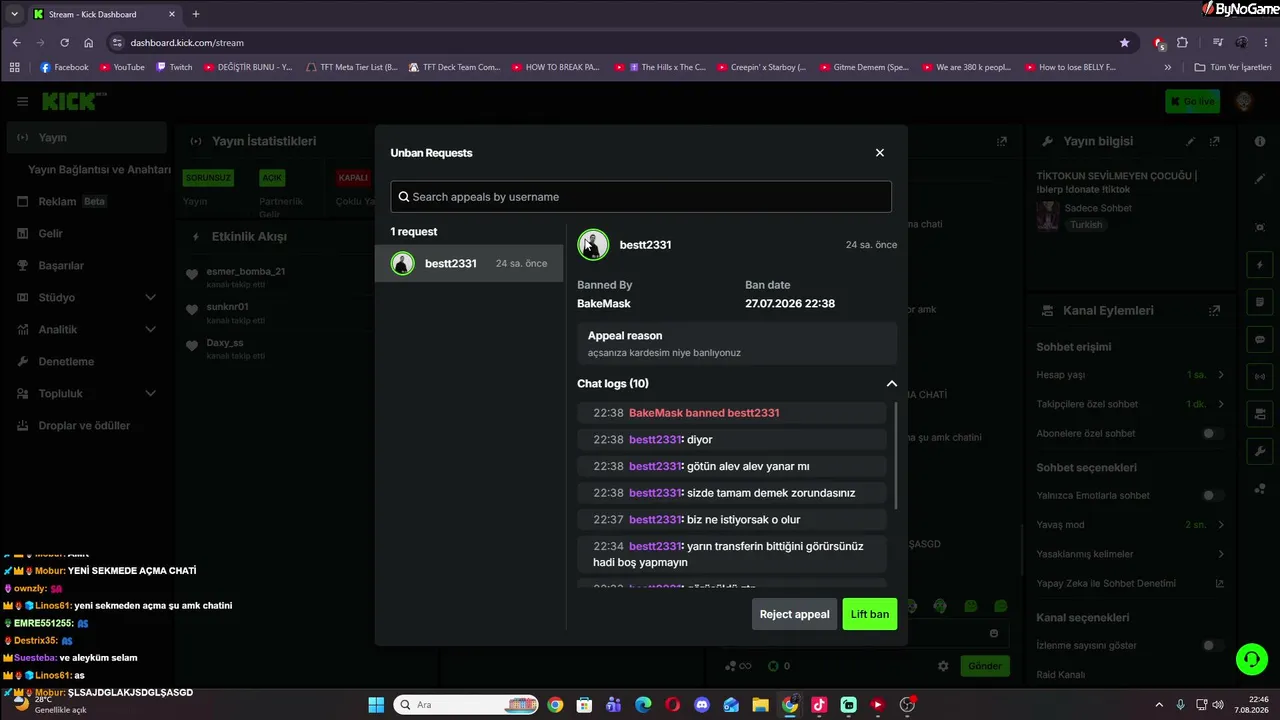Focus the Search appeals by username field
1280x720 pixels.
(641, 197)
